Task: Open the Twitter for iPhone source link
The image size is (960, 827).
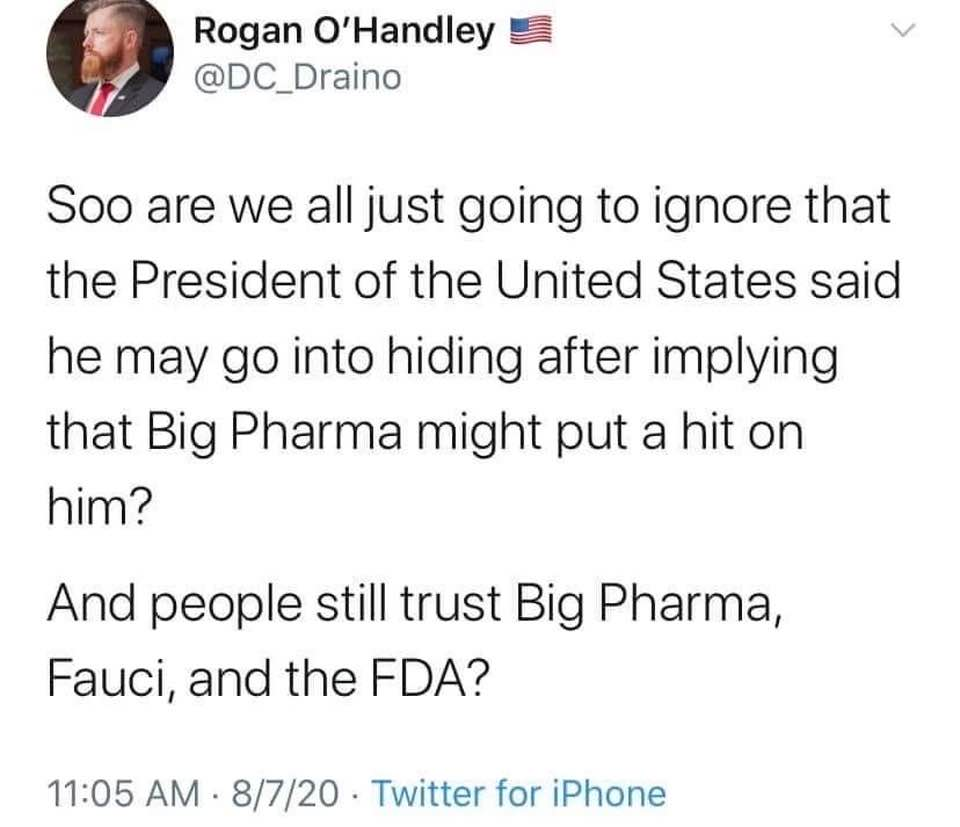Action: point(519,793)
